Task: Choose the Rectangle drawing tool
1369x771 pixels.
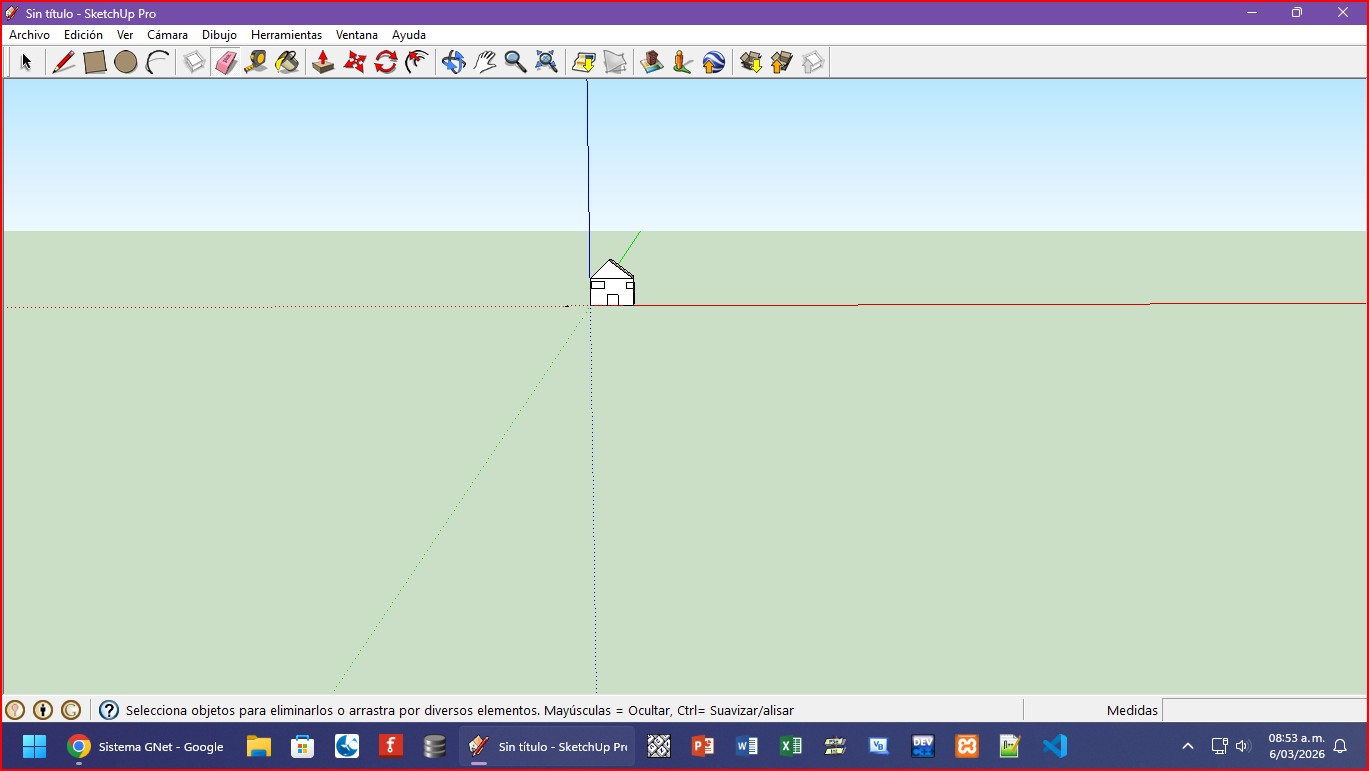Action: (x=95, y=62)
